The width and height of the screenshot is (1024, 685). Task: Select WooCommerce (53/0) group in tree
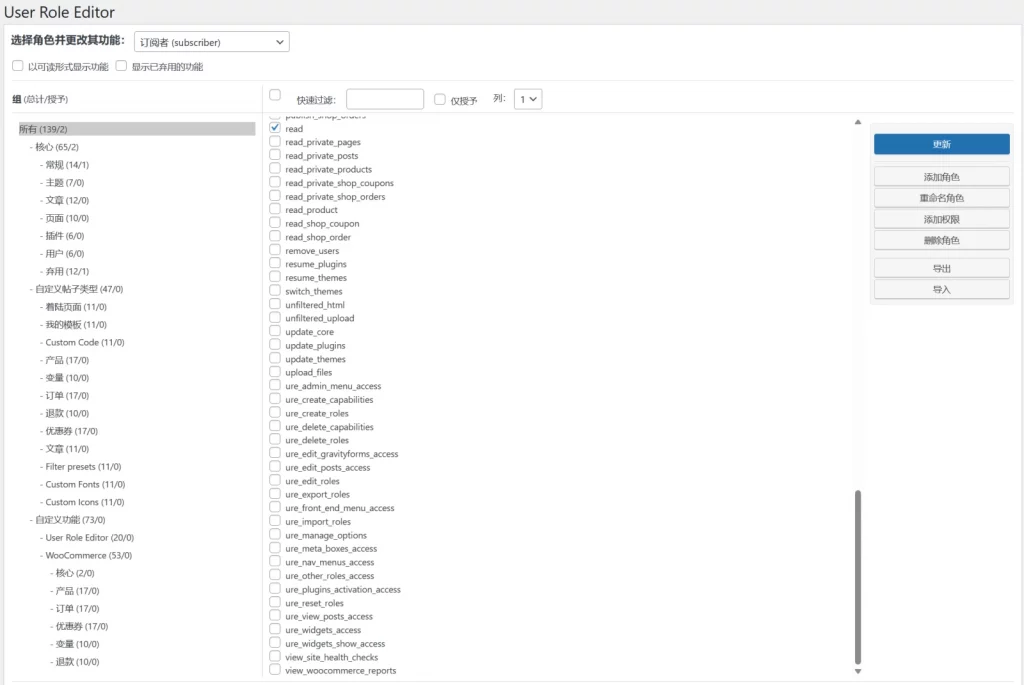click(88, 555)
